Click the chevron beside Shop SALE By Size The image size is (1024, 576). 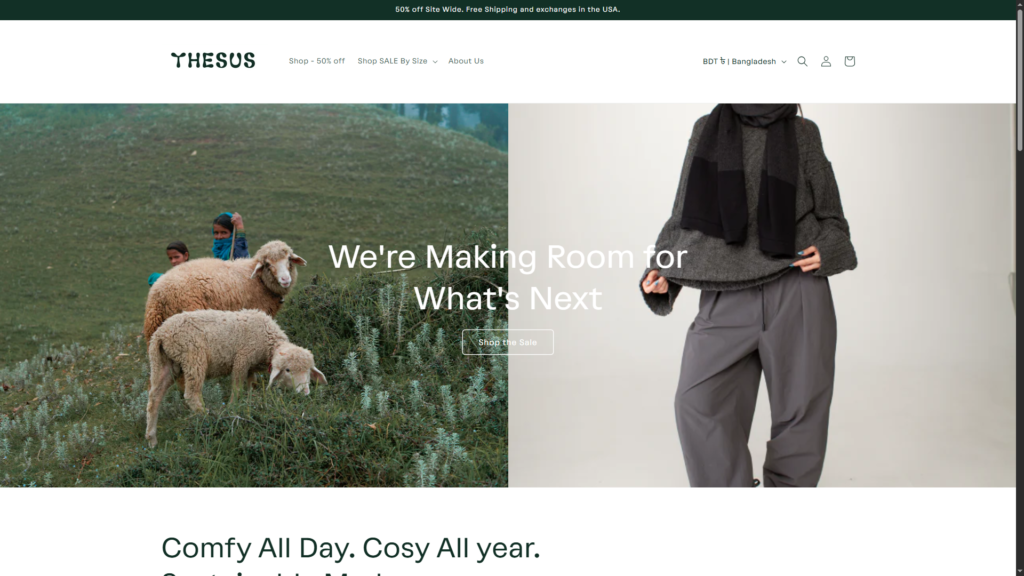(x=434, y=61)
